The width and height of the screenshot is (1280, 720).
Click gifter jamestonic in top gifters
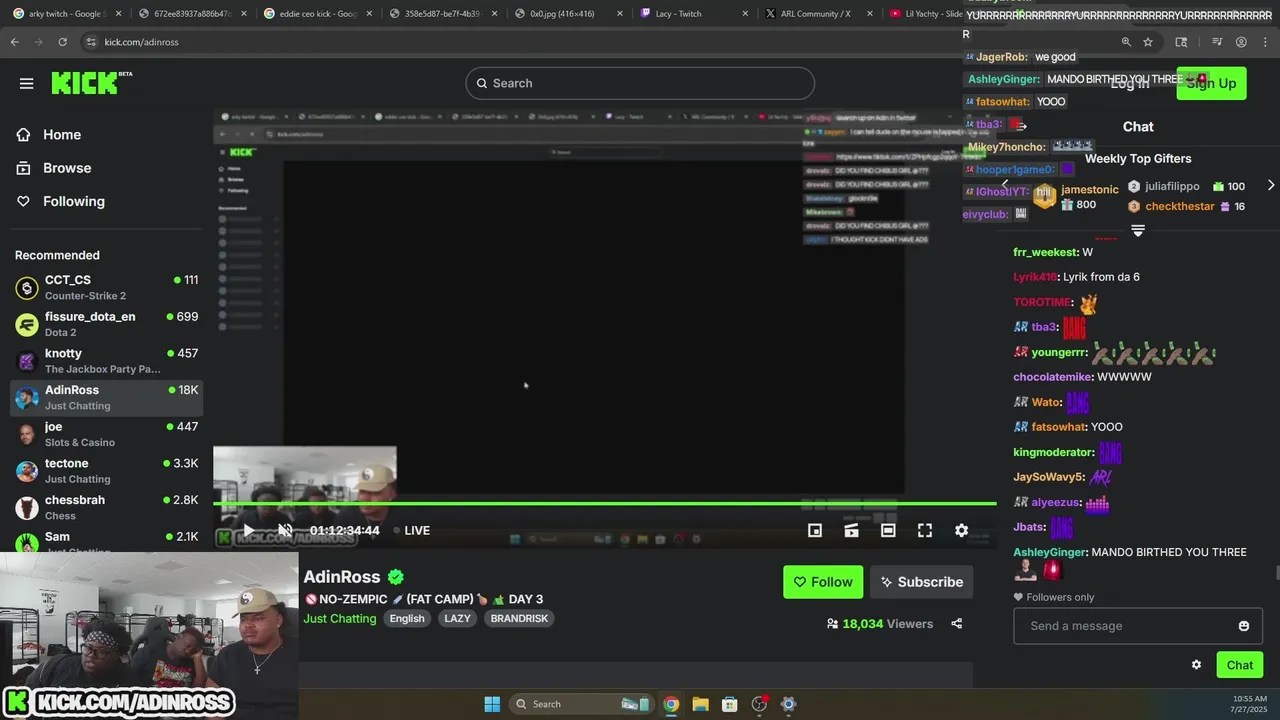click(1090, 189)
